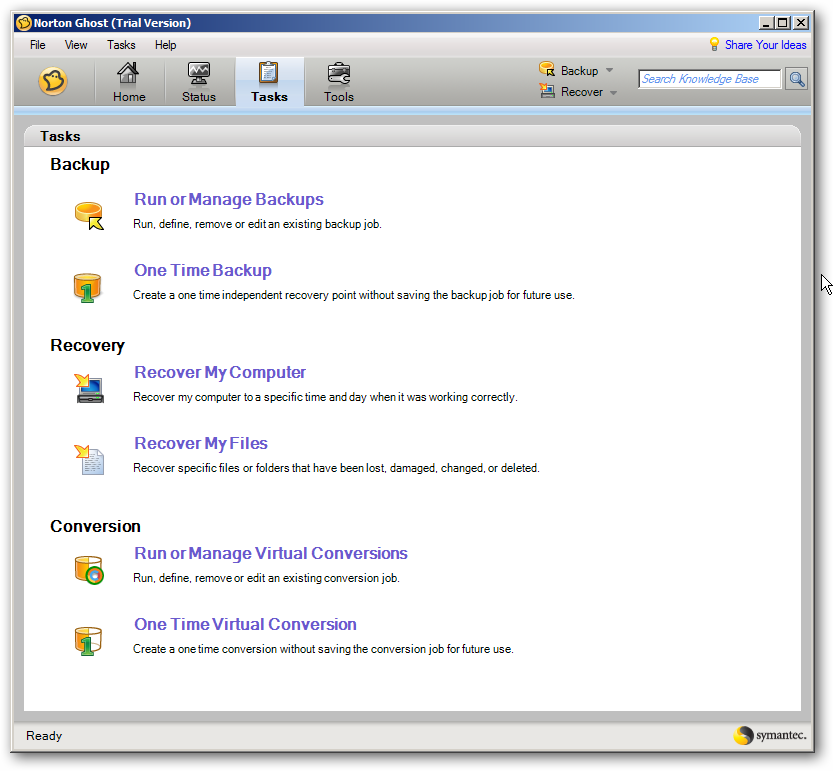Click the Status monitor icon
The height and width of the screenshot is (771, 833).
pyautogui.click(x=199, y=73)
